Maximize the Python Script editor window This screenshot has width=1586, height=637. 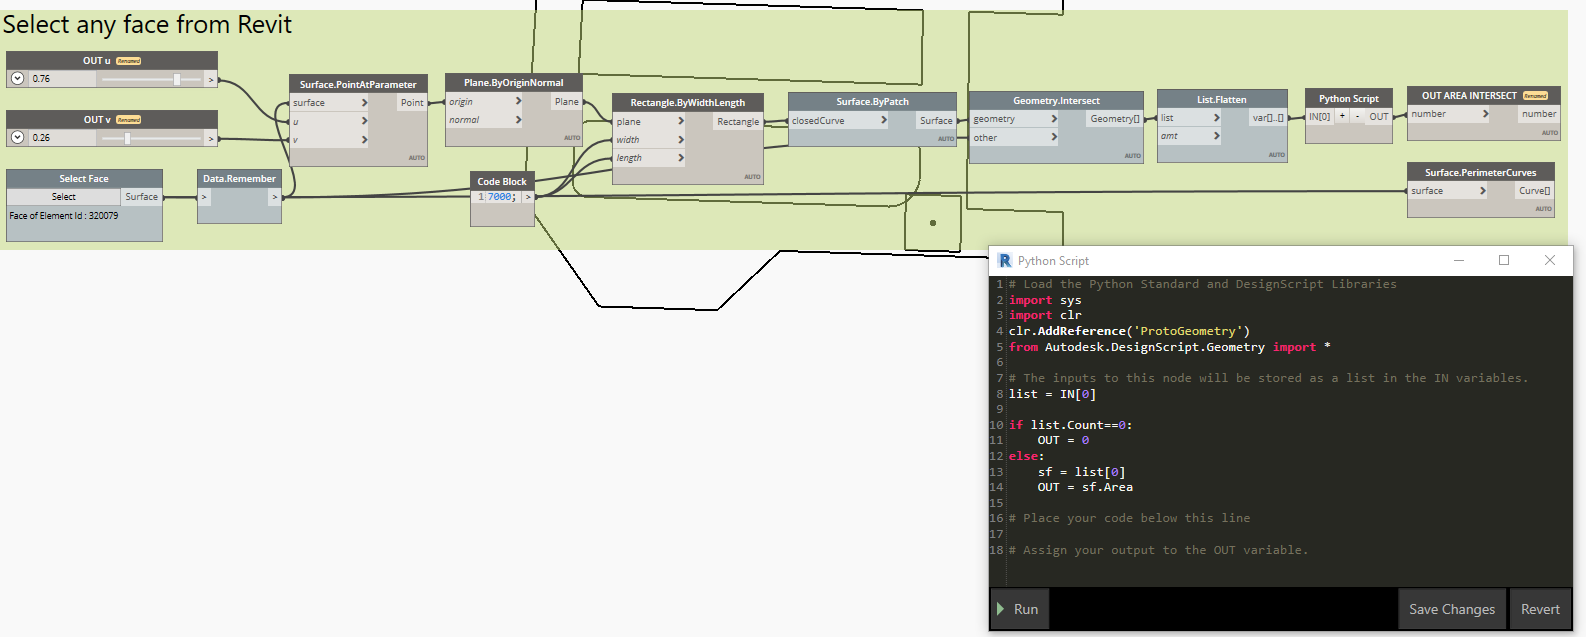pyautogui.click(x=1504, y=260)
